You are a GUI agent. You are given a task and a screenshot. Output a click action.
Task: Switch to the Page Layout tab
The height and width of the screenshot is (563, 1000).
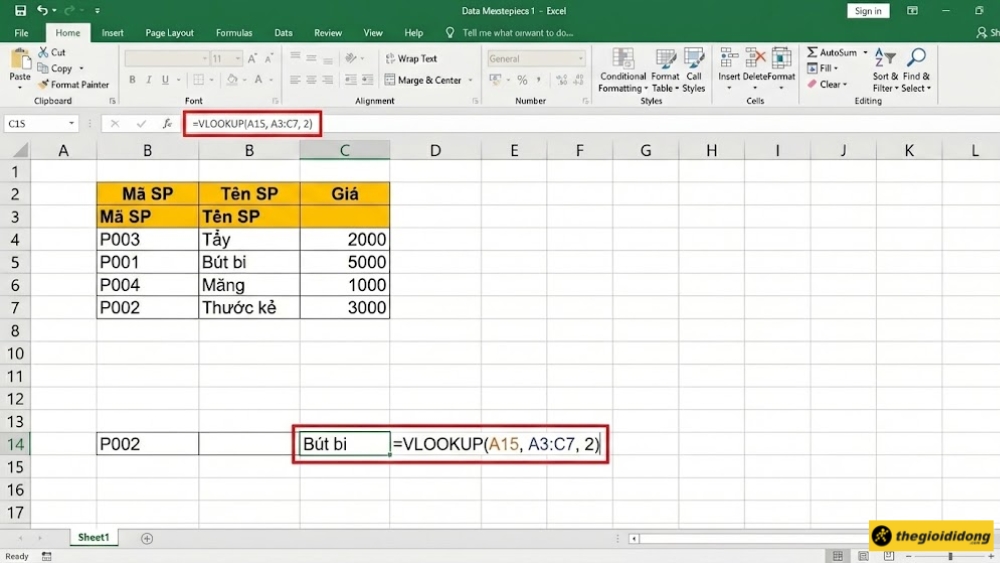point(169,33)
